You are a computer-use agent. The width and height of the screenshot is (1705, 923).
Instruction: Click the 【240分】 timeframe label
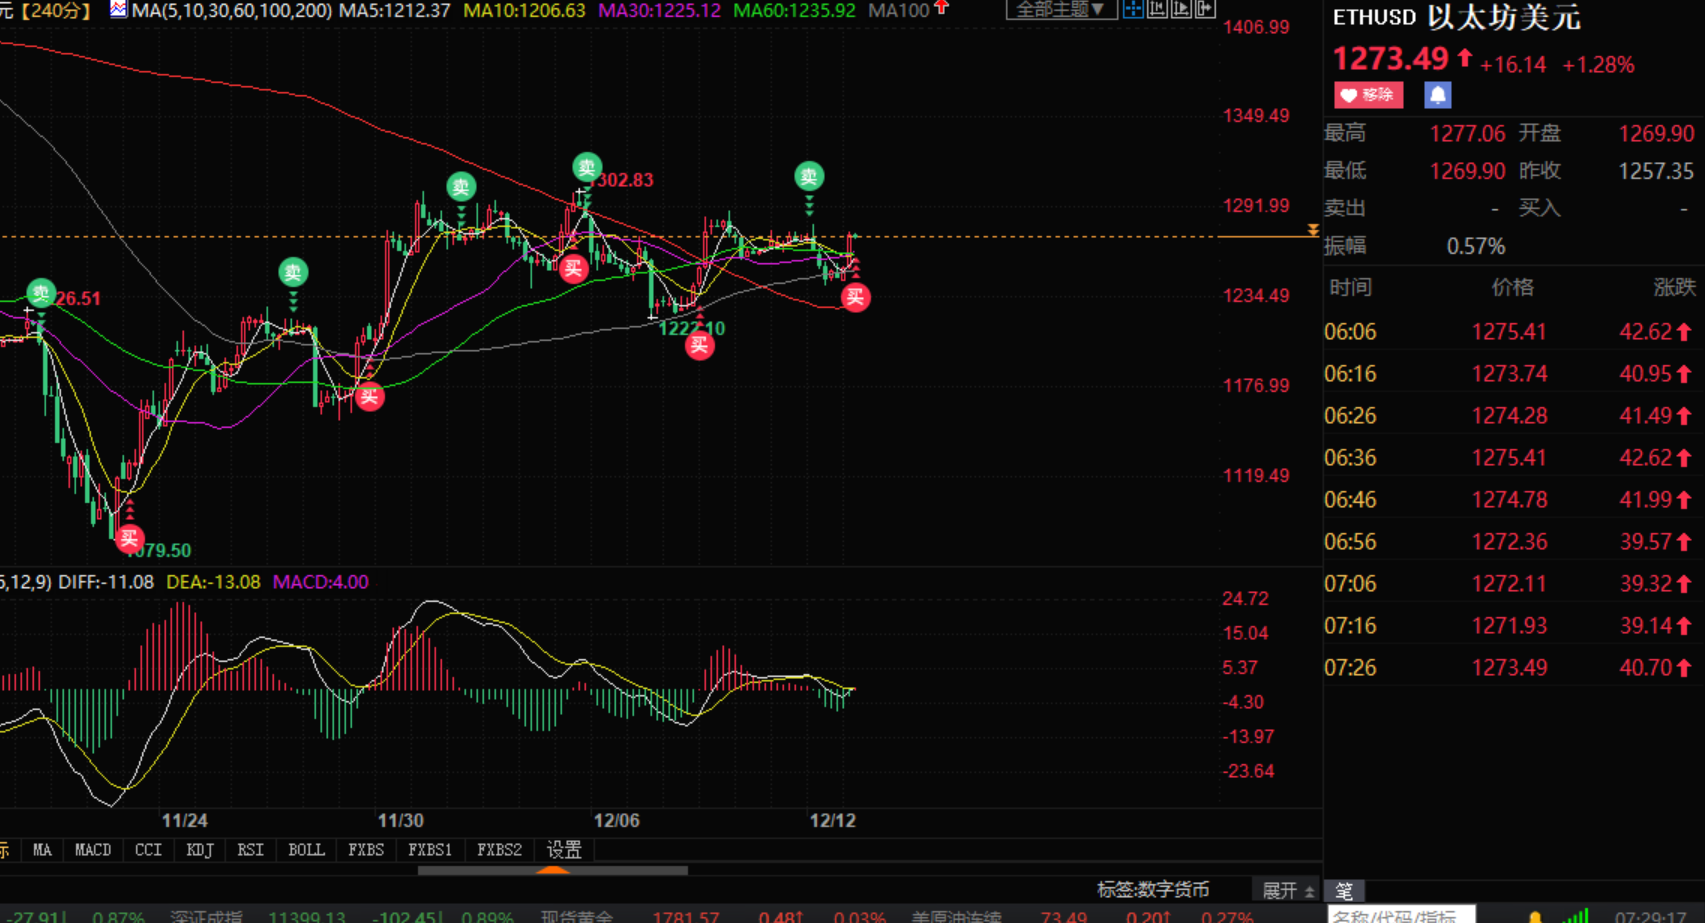click(55, 10)
